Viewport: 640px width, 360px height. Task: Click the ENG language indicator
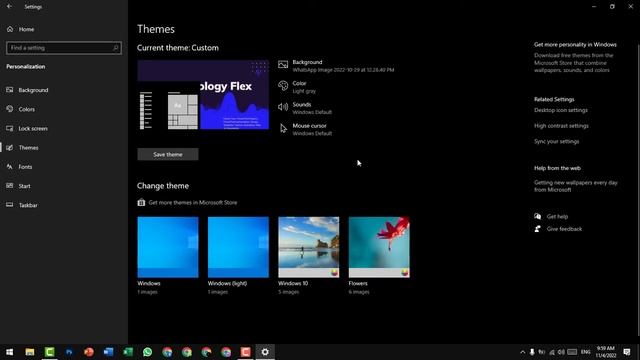coord(586,352)
